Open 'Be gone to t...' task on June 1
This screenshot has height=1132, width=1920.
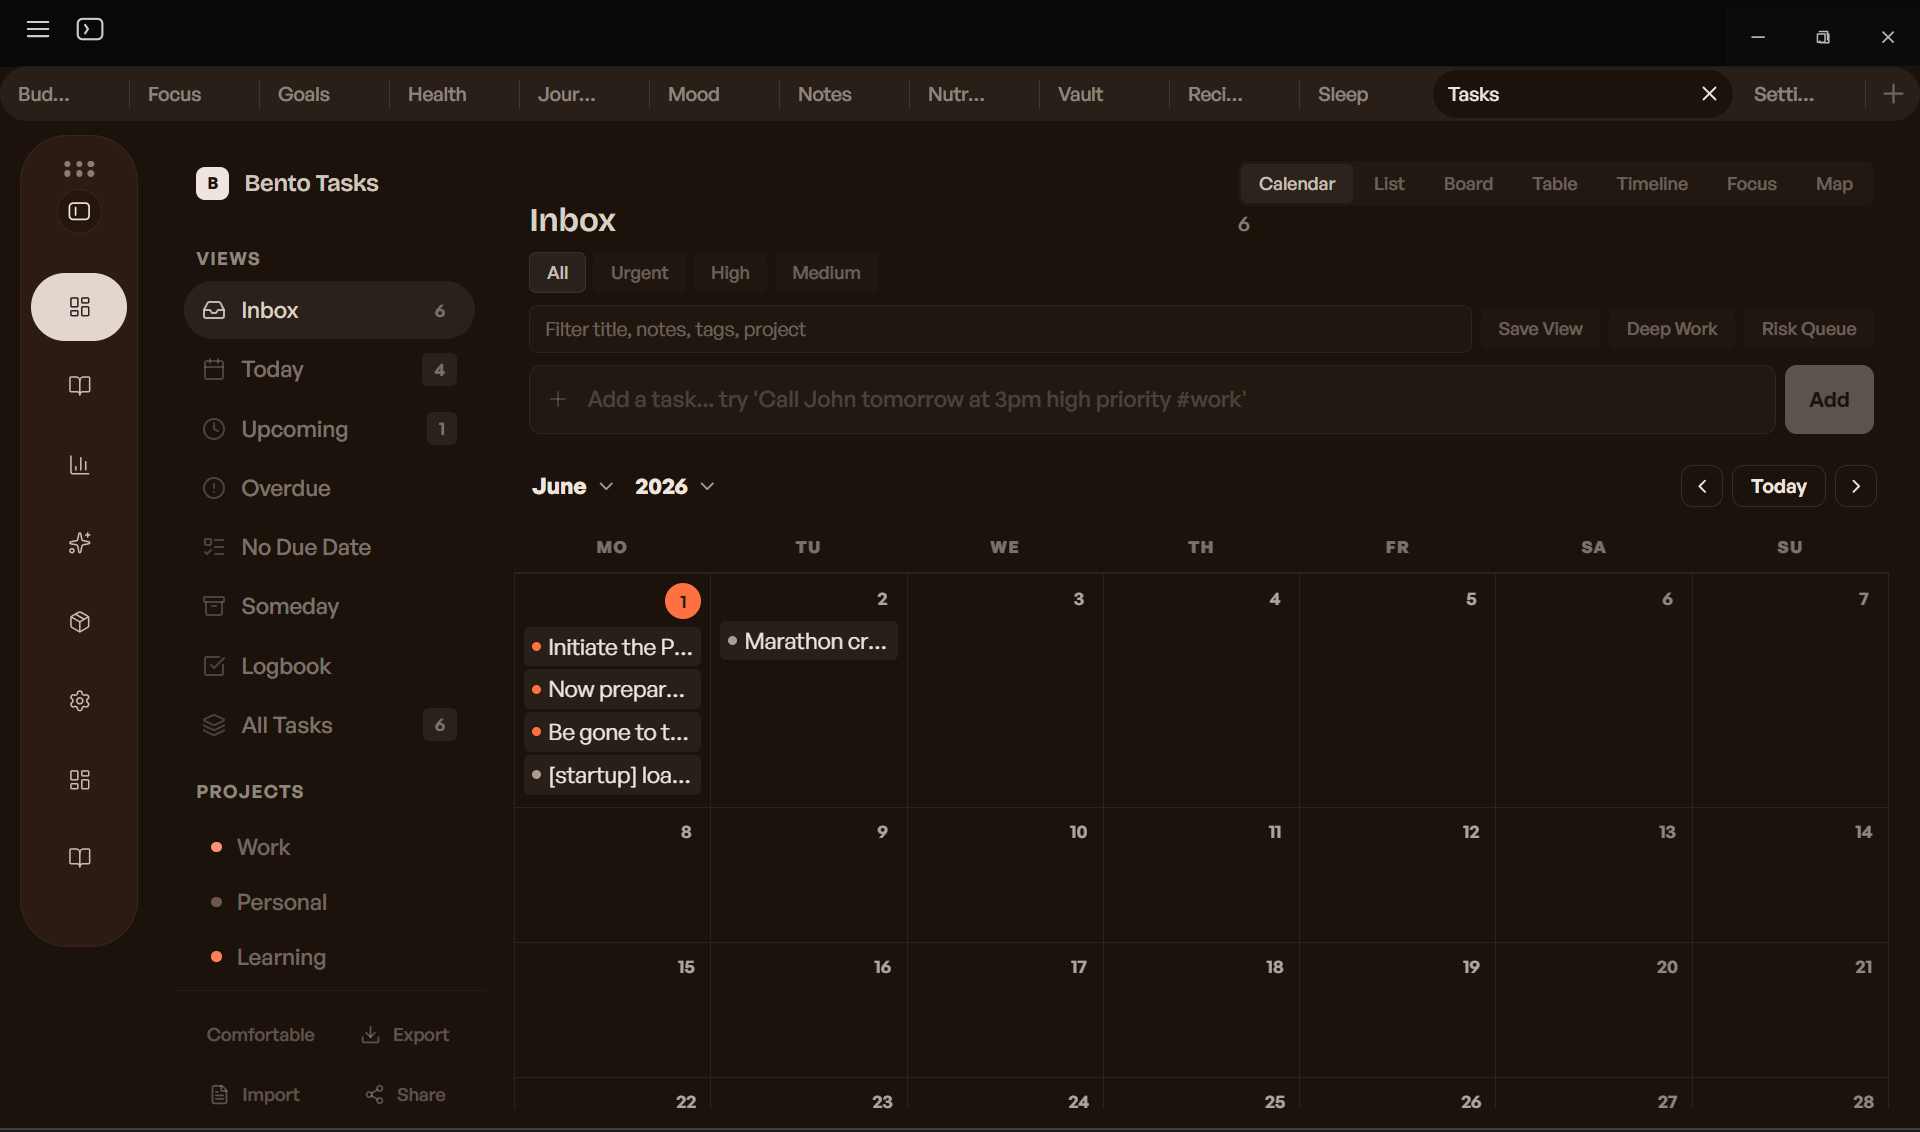pos(612,732)
